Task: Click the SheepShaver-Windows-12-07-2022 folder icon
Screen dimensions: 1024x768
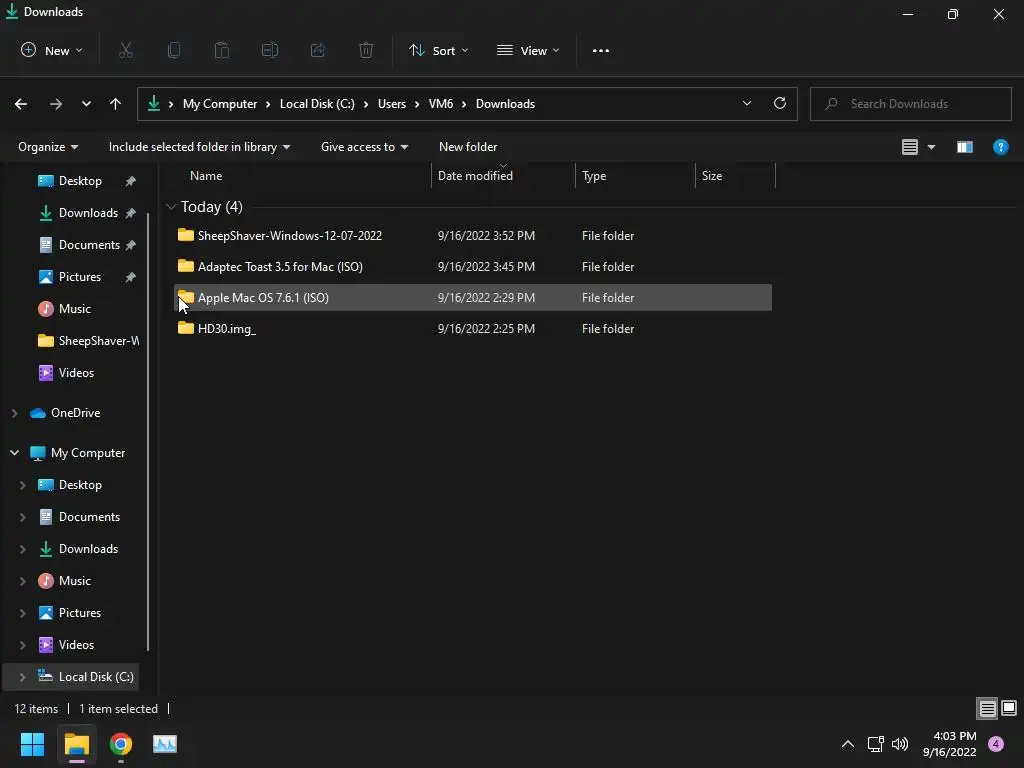Action: [185, 234]
